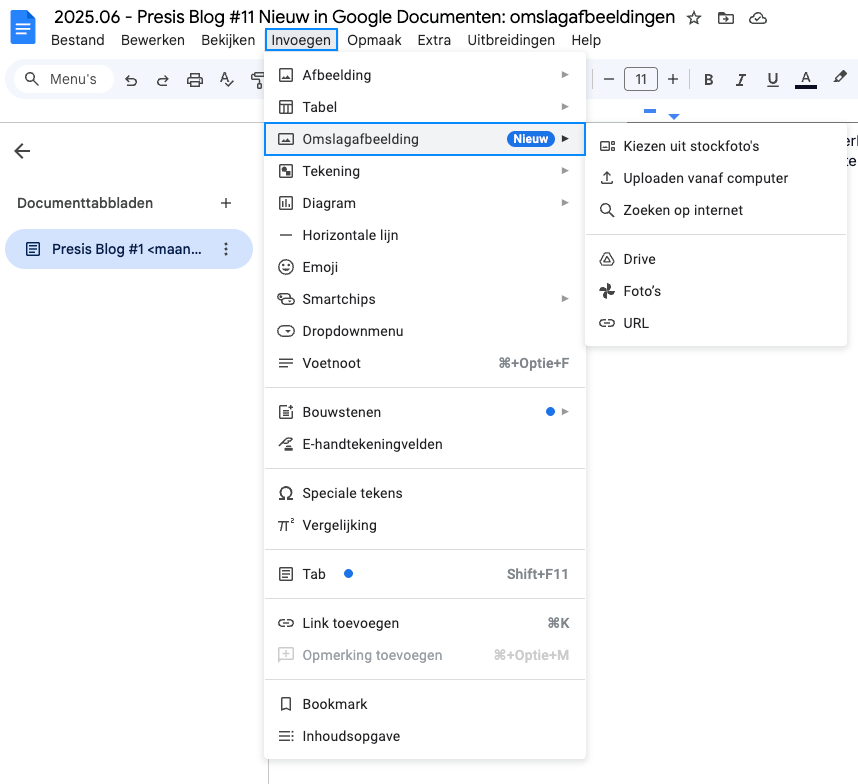This screenshot has height=784, width=858.
Task: Open the spelling and grammar check icon
Action: pyautogui.click(x=225, y=79)
